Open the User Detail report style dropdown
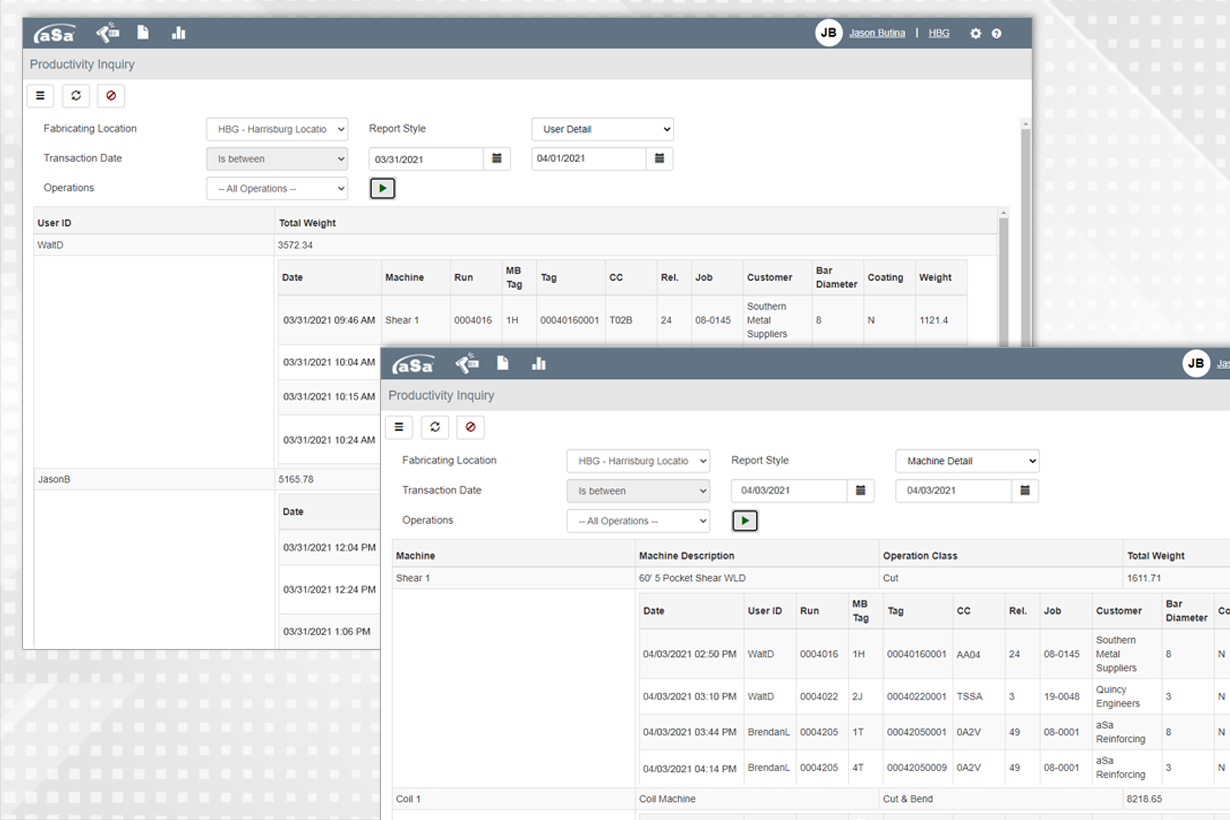1230x820 pixels. [602, 129]
